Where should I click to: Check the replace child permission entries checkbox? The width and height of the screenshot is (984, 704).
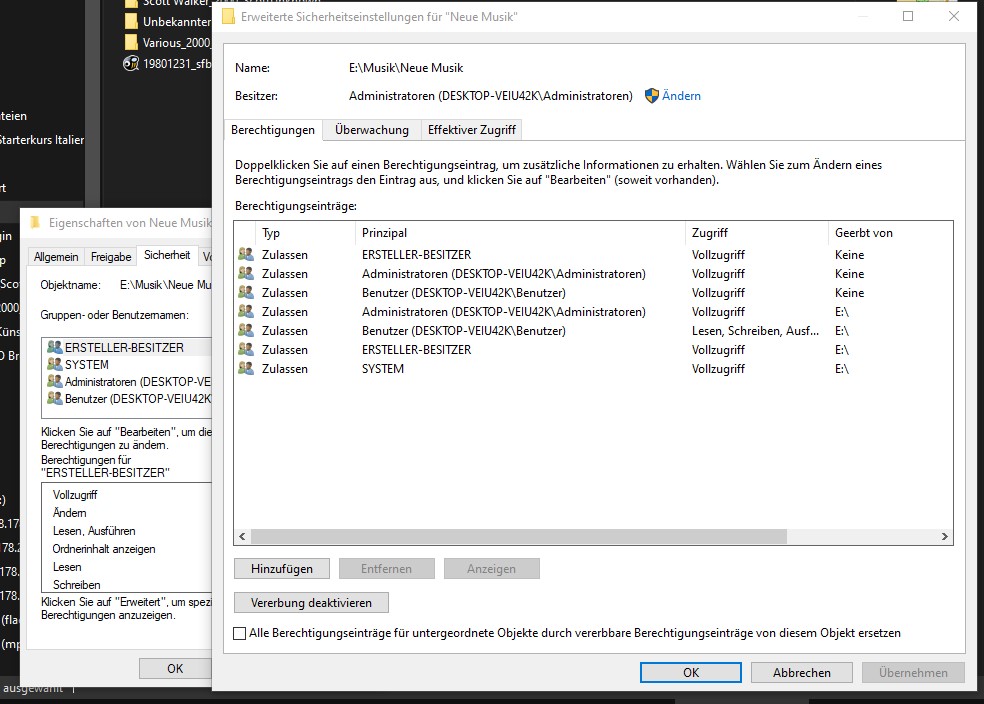click(x=239, y=633)
